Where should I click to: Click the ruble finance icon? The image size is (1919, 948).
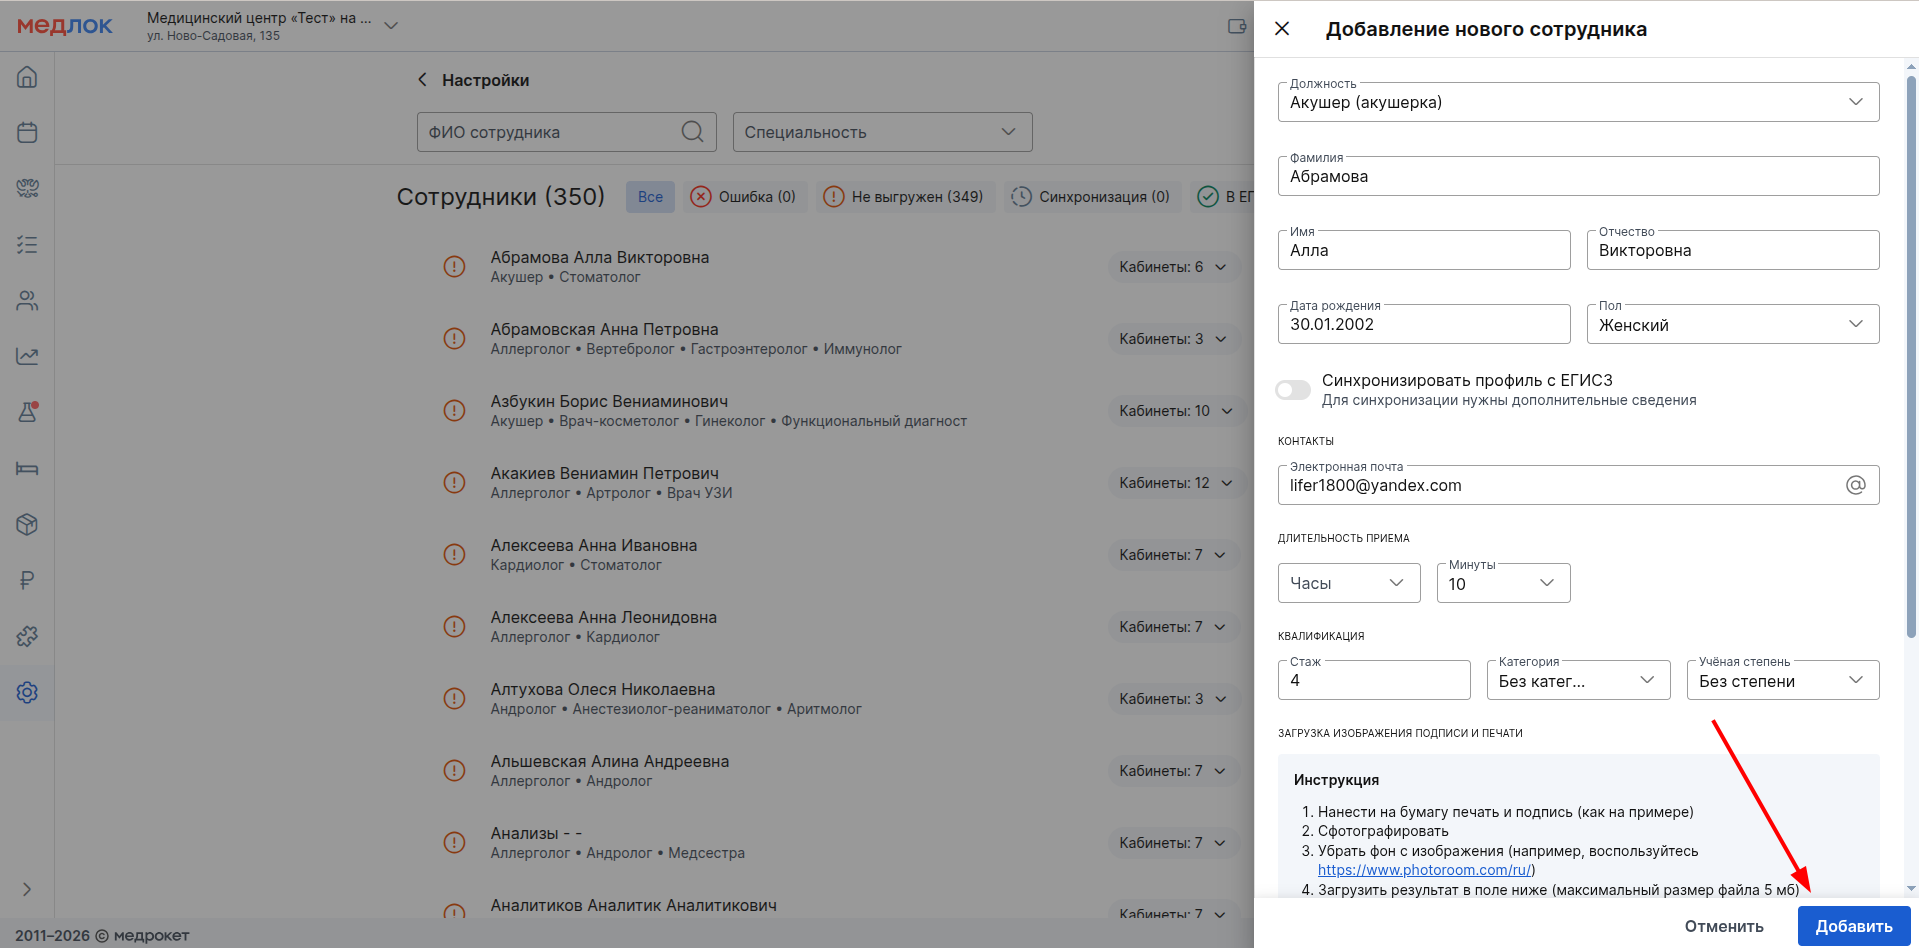27,580
